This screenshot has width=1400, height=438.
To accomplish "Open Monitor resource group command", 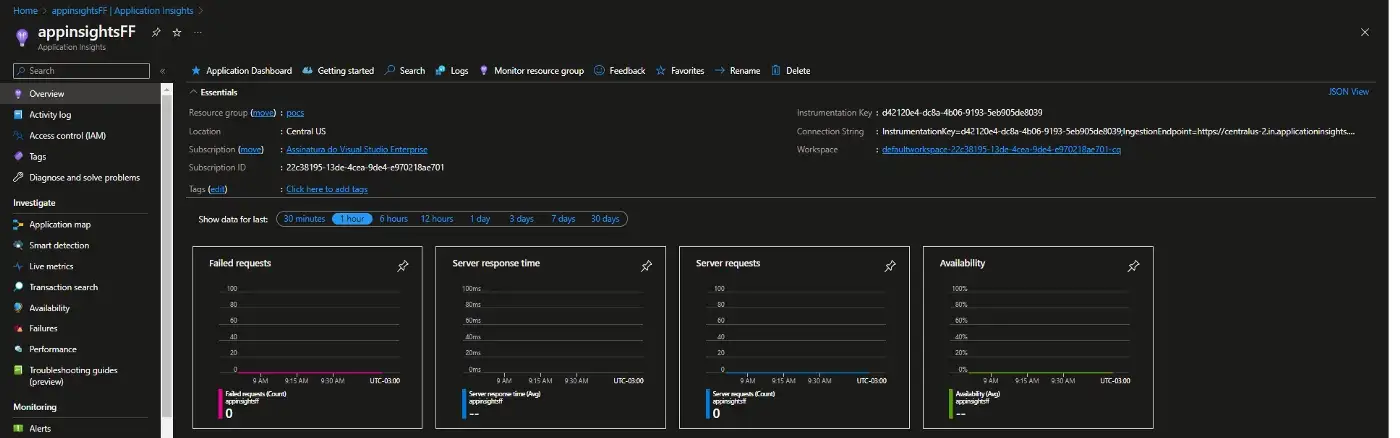I will coord(531,71).
